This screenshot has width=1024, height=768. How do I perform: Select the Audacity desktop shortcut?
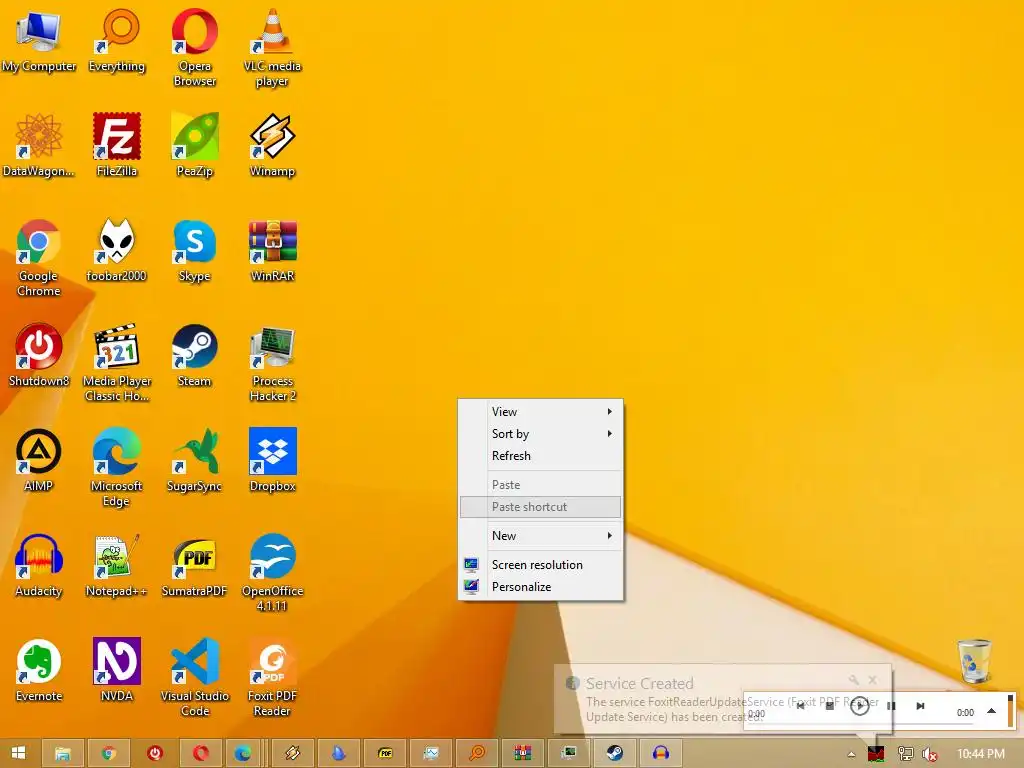39,566
